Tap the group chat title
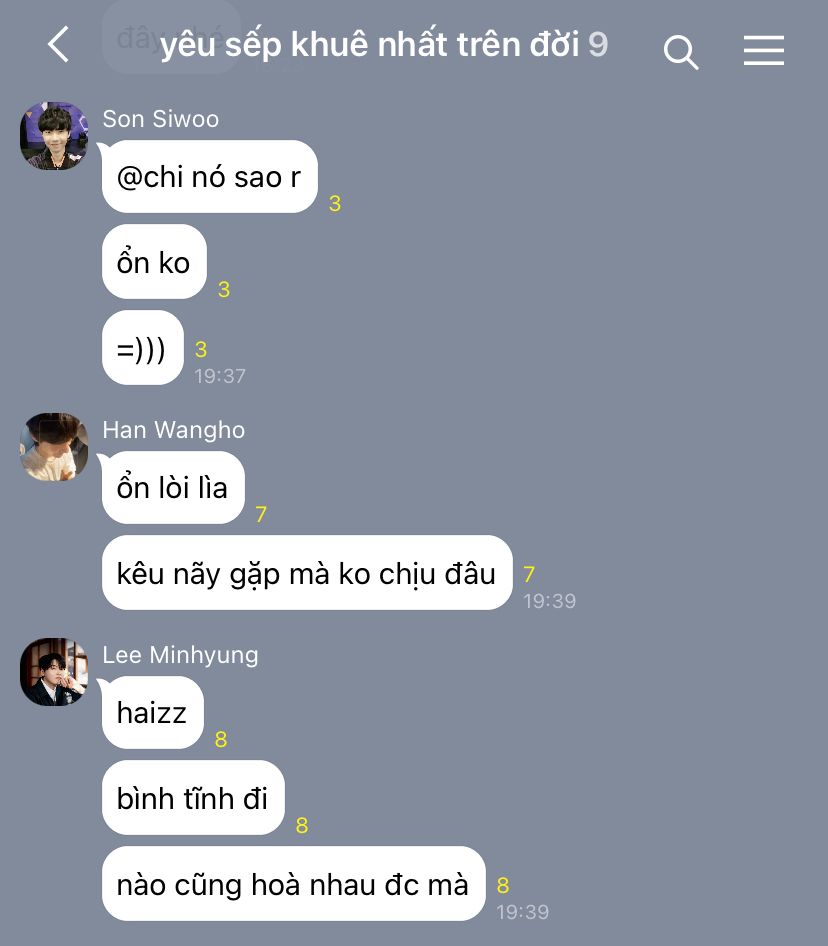The width and height of the screenshot is (828, 946). point(369,44)
